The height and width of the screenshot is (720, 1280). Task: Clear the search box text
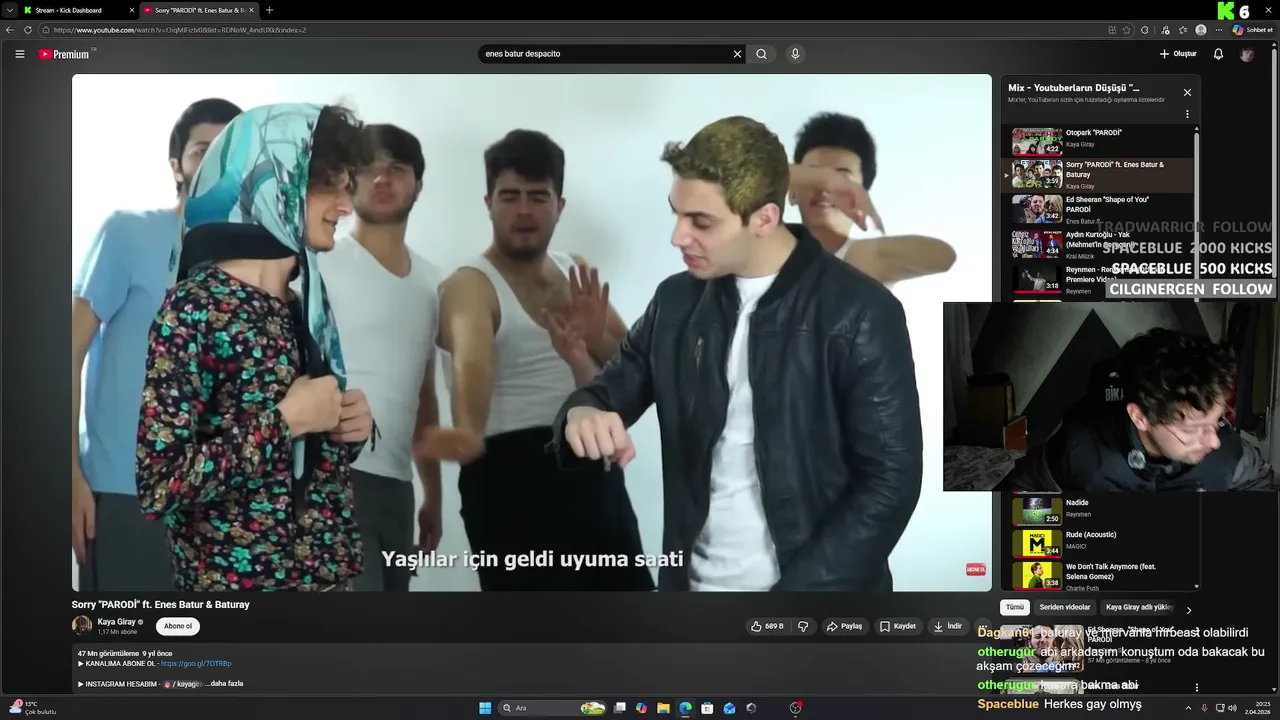(x=737, y=54)
